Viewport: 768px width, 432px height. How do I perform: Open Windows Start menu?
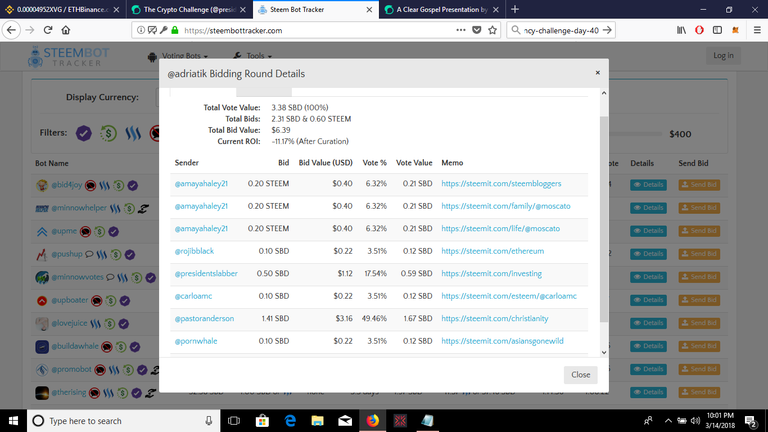(13, 421)
